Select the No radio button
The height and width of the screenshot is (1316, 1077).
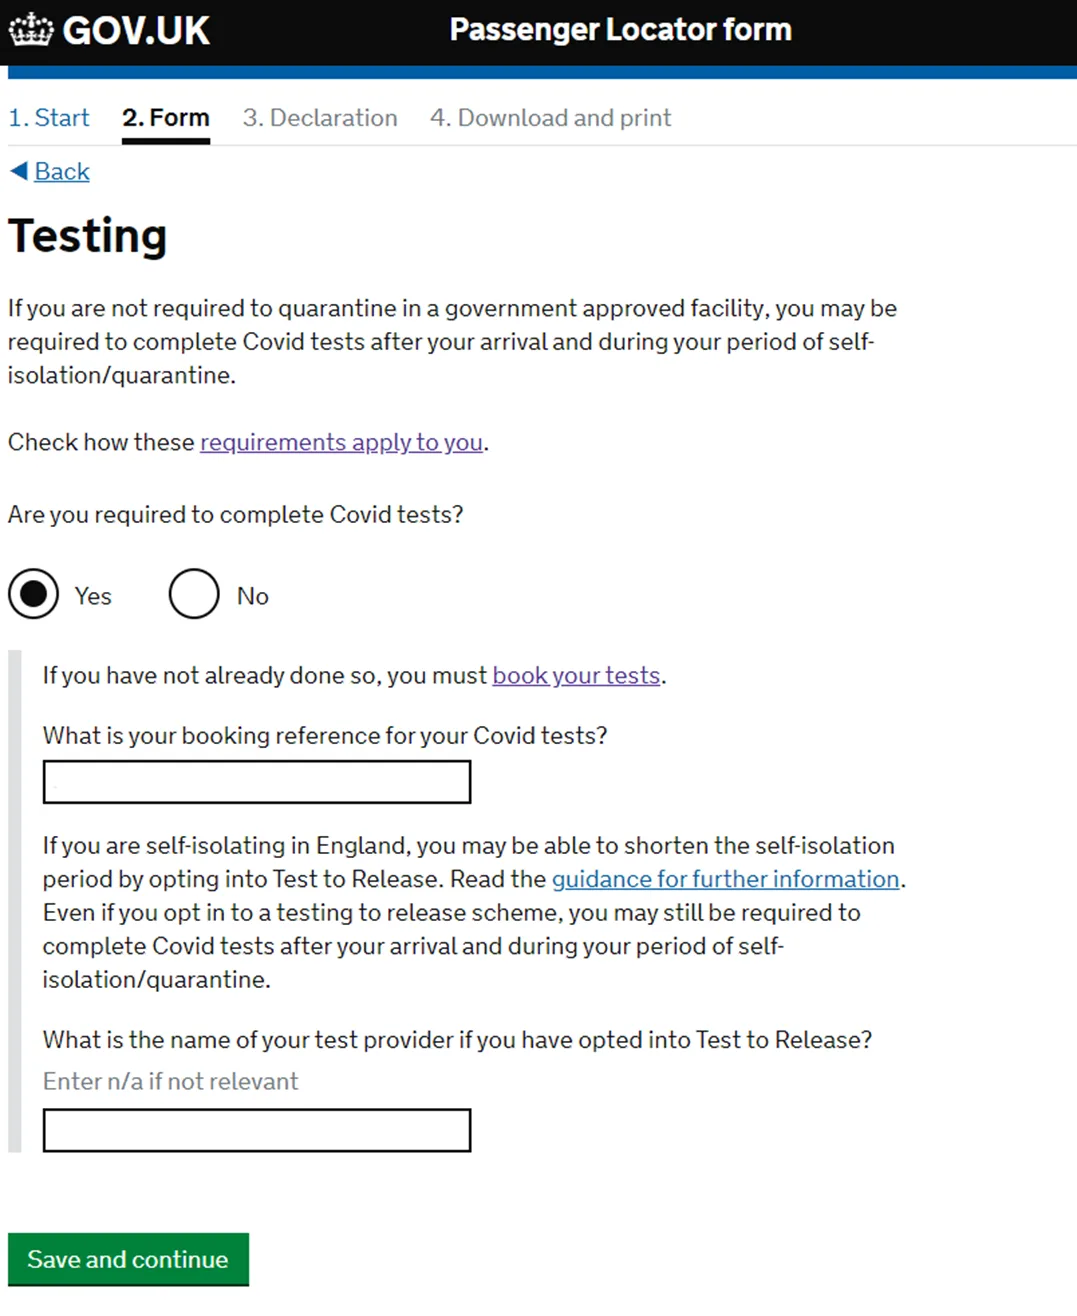pos(194,594)
